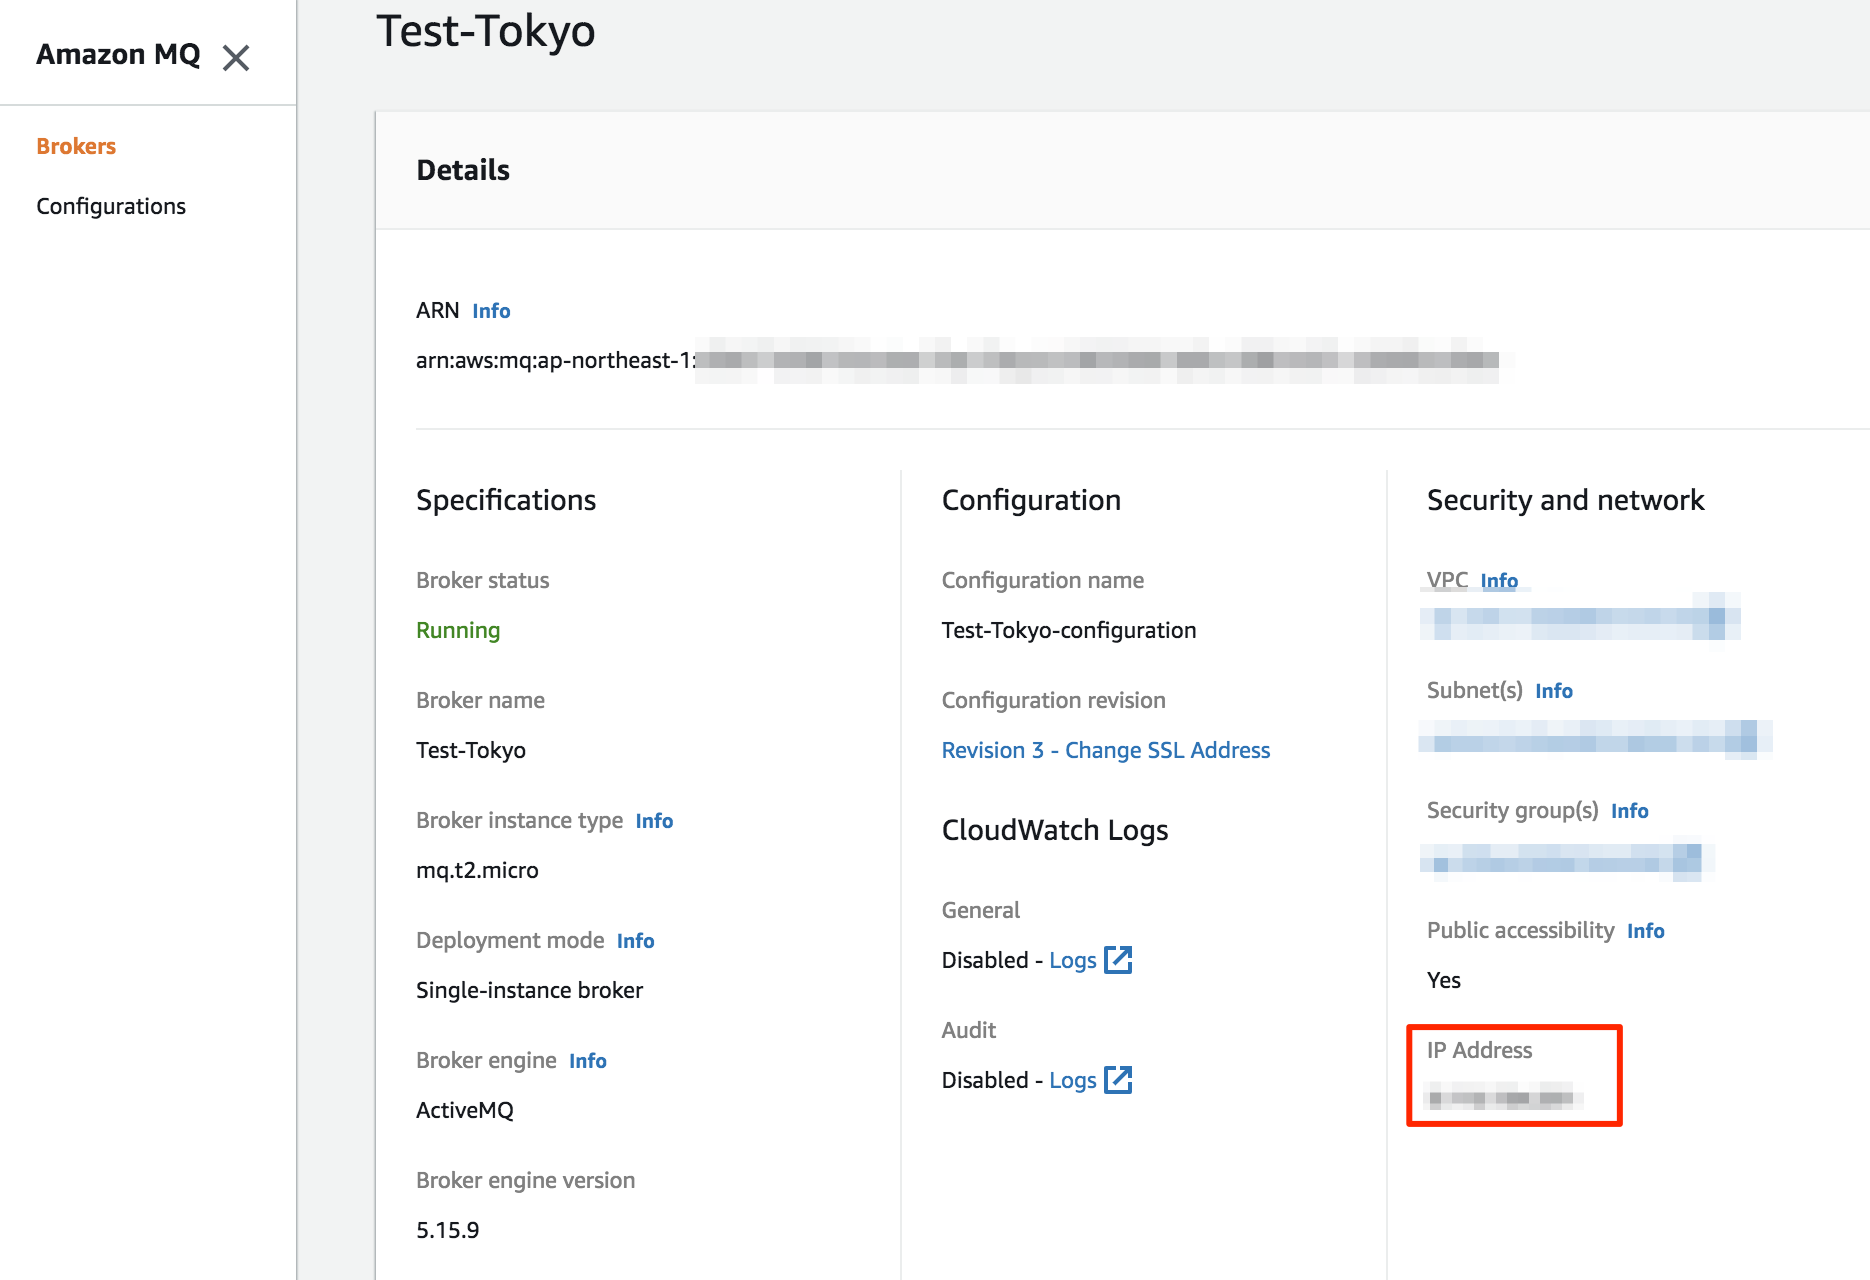Screen dimensions: 1870x1280
Task: Select the Yes public accessibility value
Action: [x=1443, y=980]
